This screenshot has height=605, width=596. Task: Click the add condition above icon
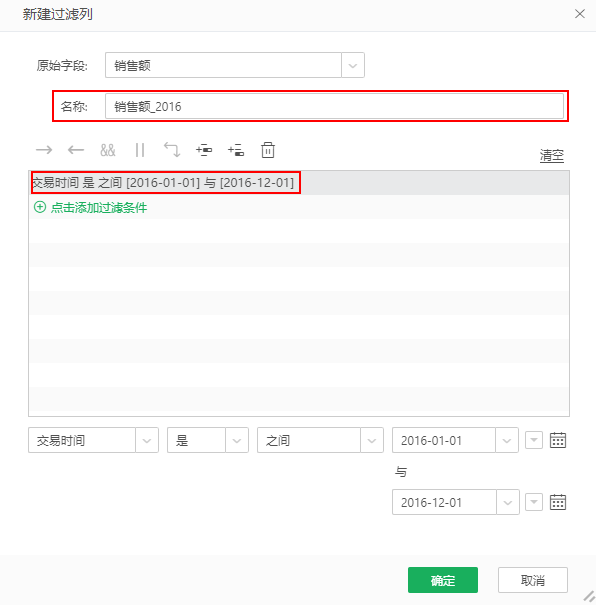pos(204,150)
